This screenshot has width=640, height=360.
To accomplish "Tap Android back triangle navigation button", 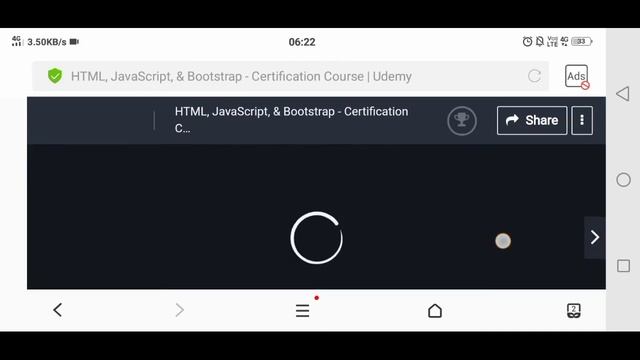I will 623,94.
